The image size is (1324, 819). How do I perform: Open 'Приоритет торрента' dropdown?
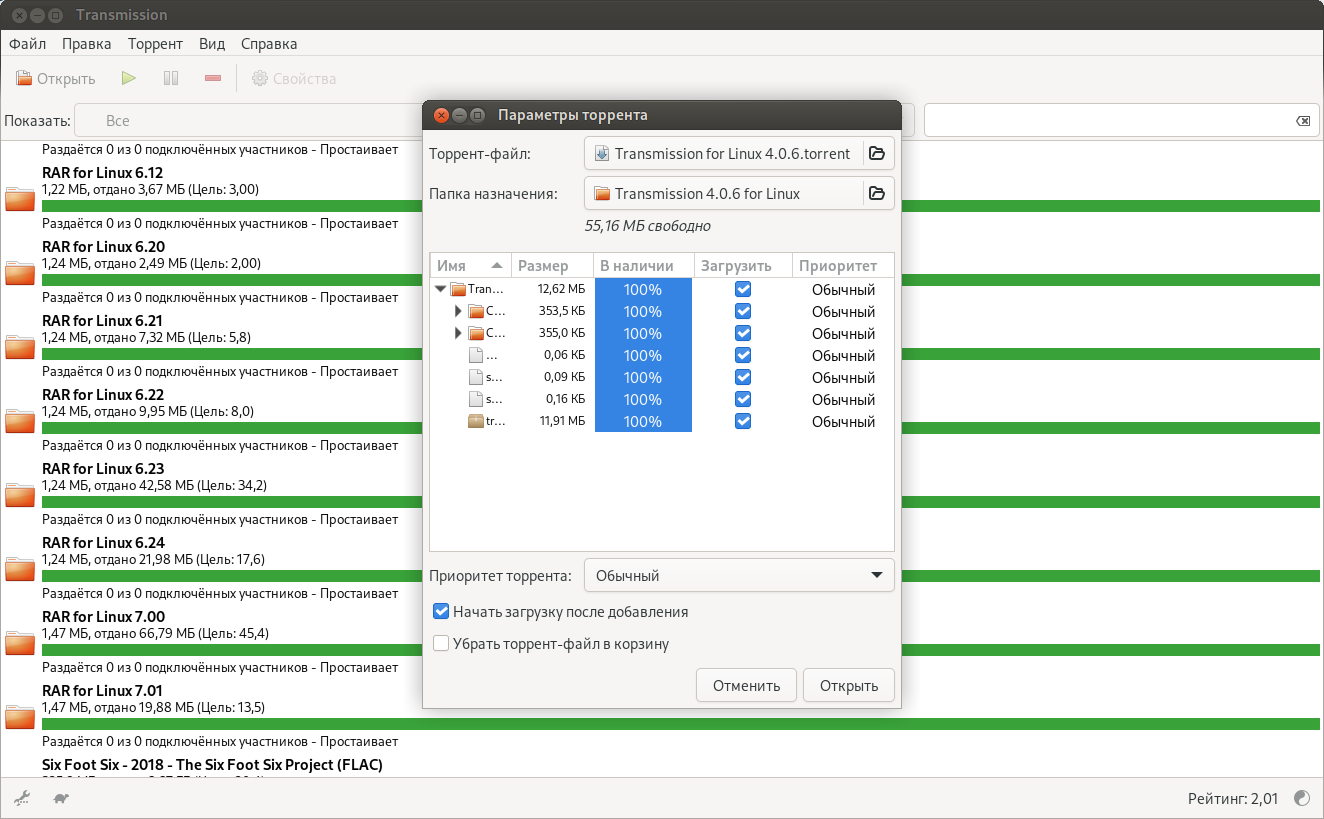click(738, 575)
